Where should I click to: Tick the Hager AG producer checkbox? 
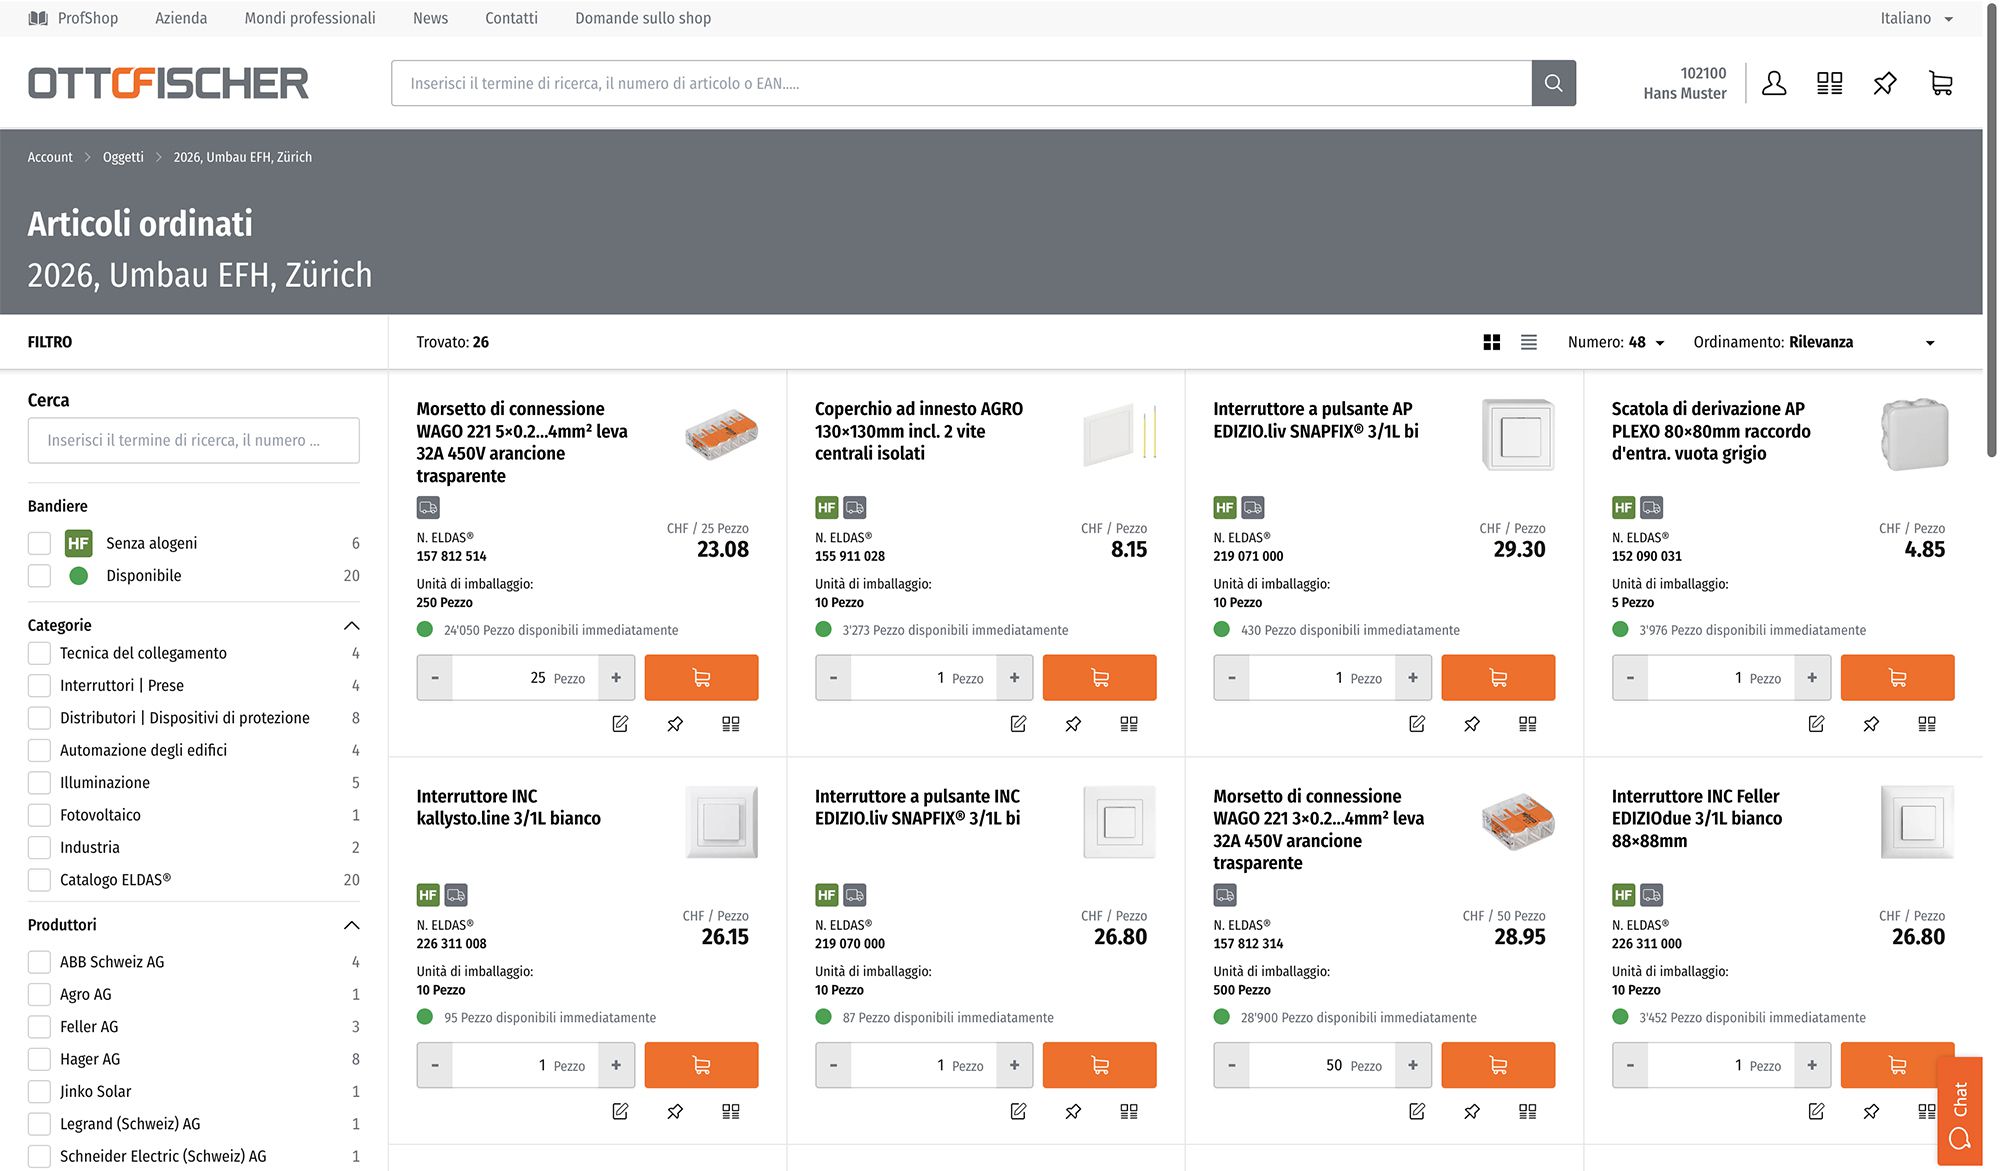(40, 1059)
